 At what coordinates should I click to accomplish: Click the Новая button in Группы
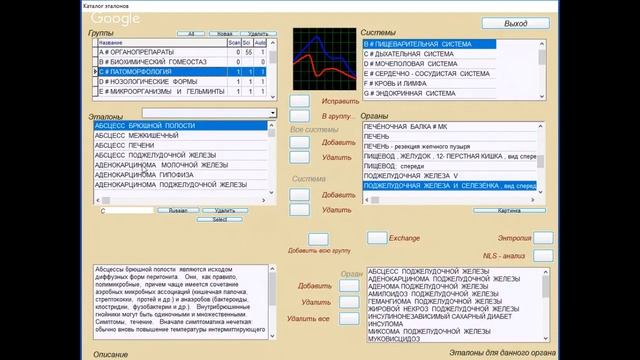point(224,34)
